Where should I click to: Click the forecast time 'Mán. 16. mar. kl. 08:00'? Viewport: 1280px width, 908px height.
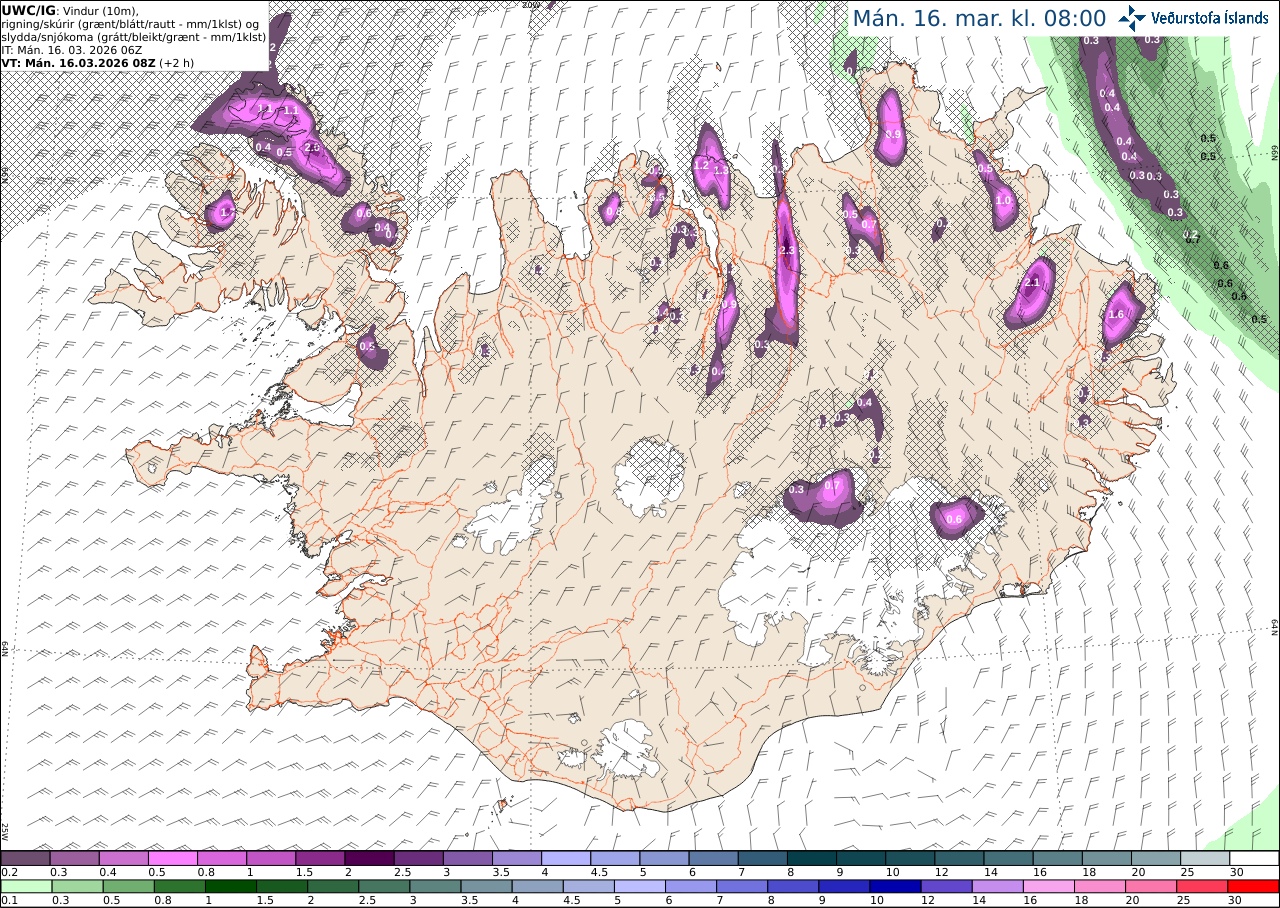(x=979, y=18)
